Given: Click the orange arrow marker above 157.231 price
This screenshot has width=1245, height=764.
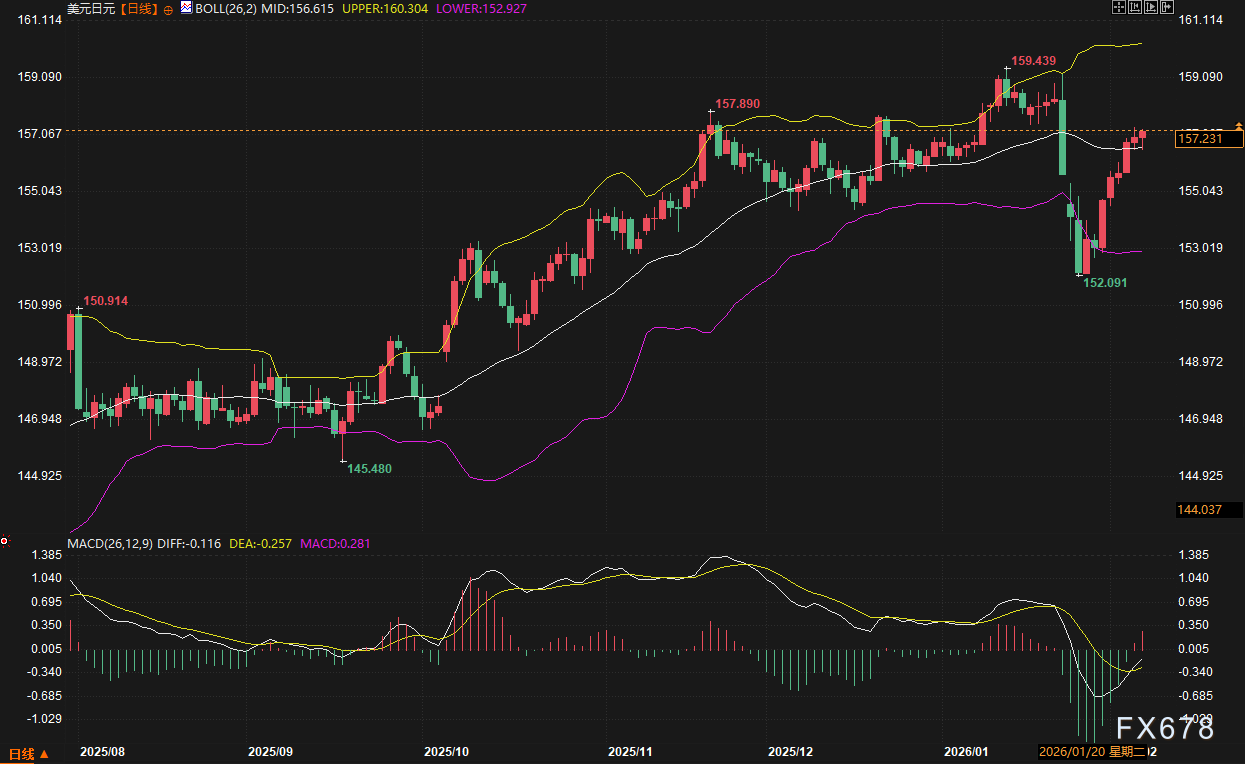Looking at the screenshot, I should 1237,125.
